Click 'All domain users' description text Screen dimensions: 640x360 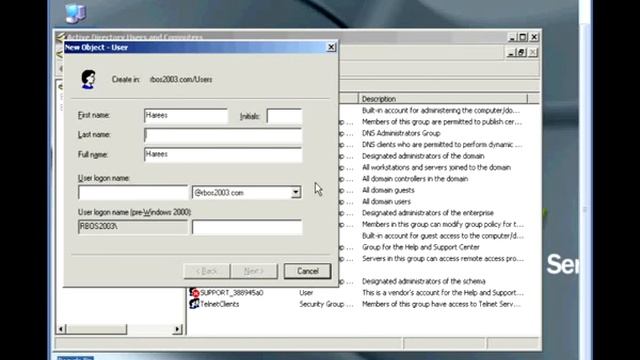pos(386,202)
